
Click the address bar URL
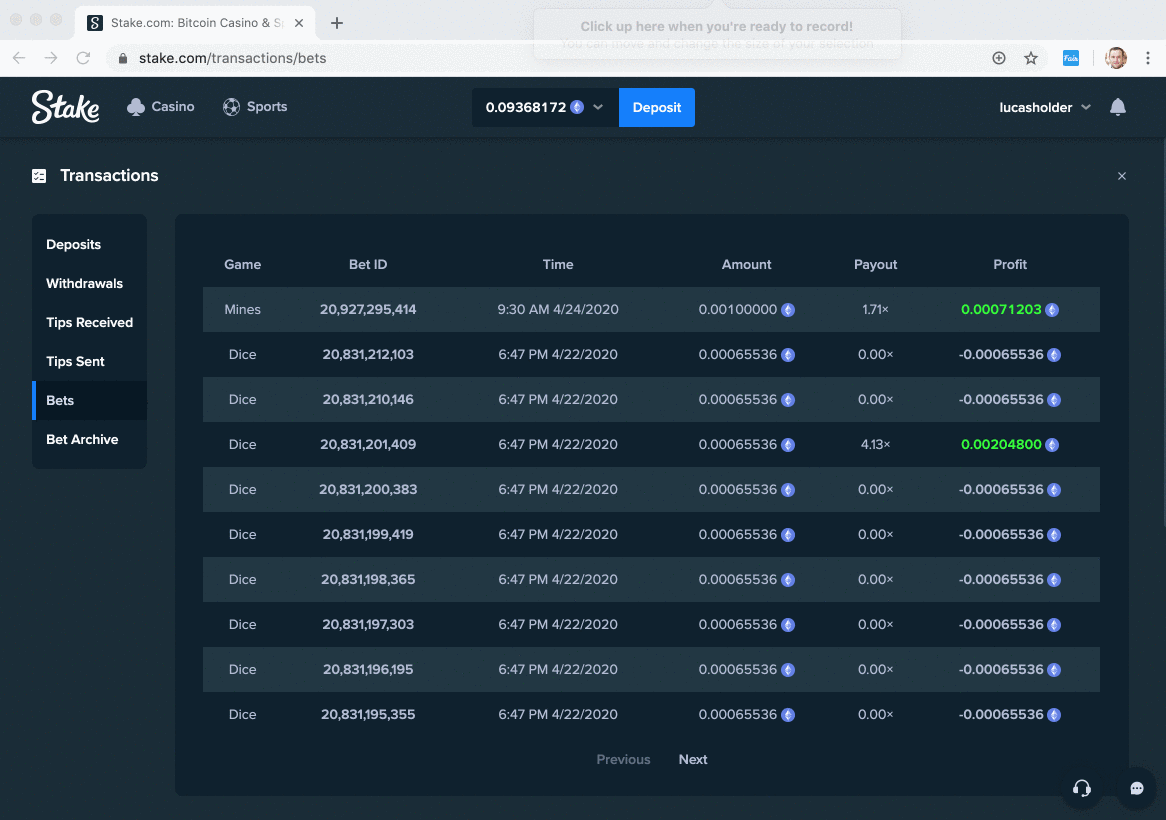[x=233, y=58]
